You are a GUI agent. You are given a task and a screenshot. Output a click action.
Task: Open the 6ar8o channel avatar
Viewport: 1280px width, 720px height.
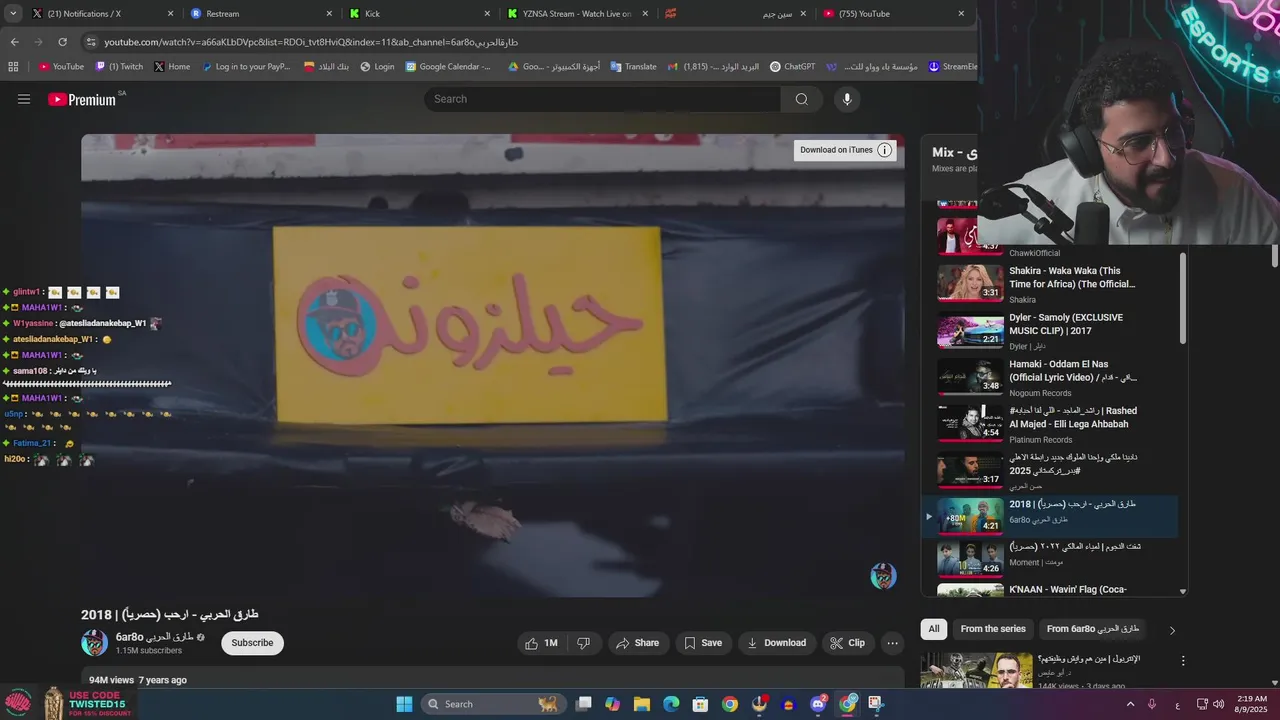(x=94, y=643)
